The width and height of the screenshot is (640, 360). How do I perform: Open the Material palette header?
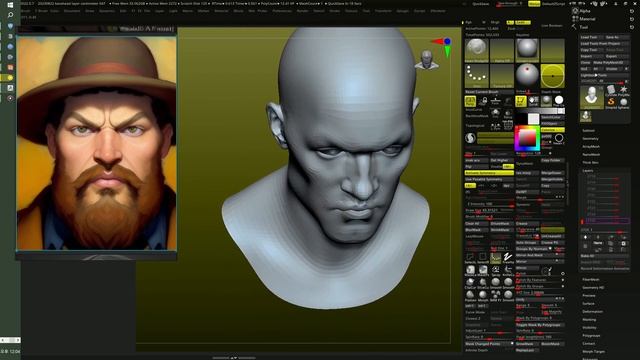(x=587, y=19)
